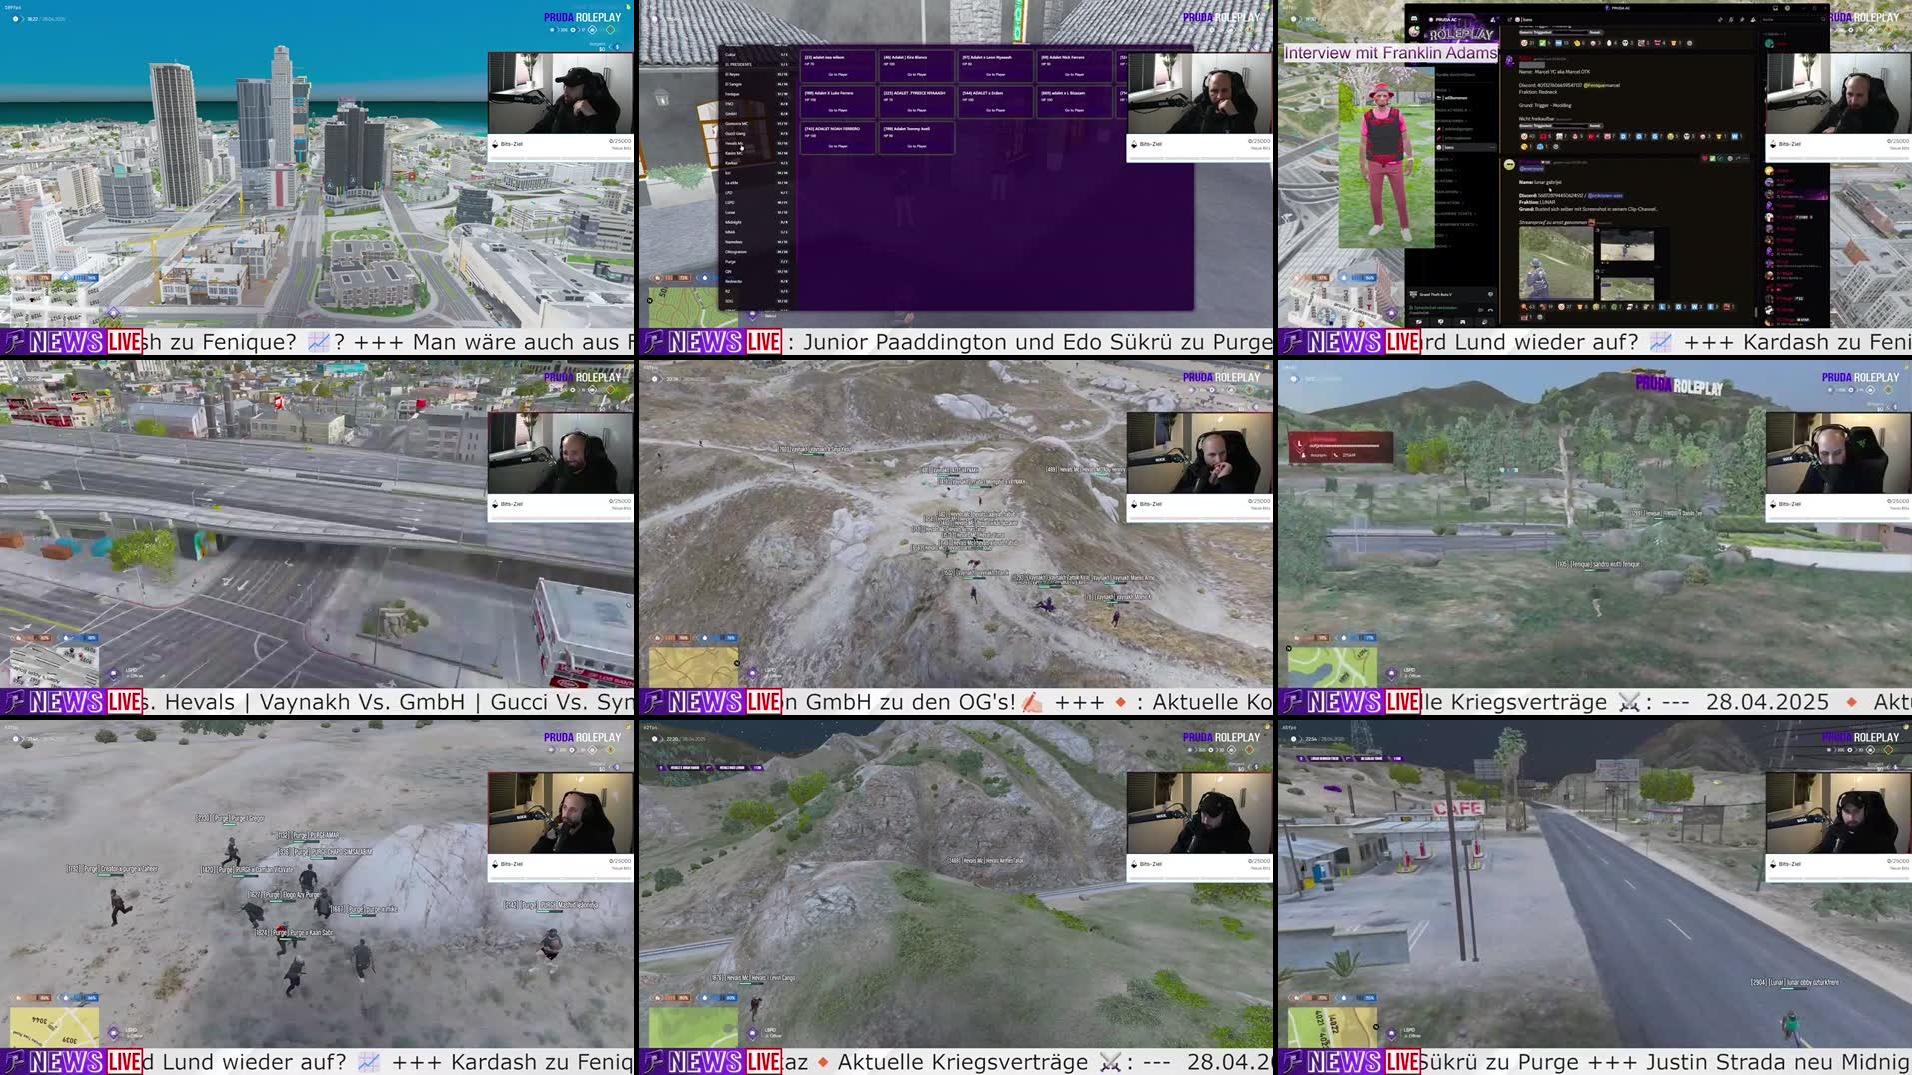
Task: Click name tag Sandro wutti fenique
Action: pos(1597,564)
